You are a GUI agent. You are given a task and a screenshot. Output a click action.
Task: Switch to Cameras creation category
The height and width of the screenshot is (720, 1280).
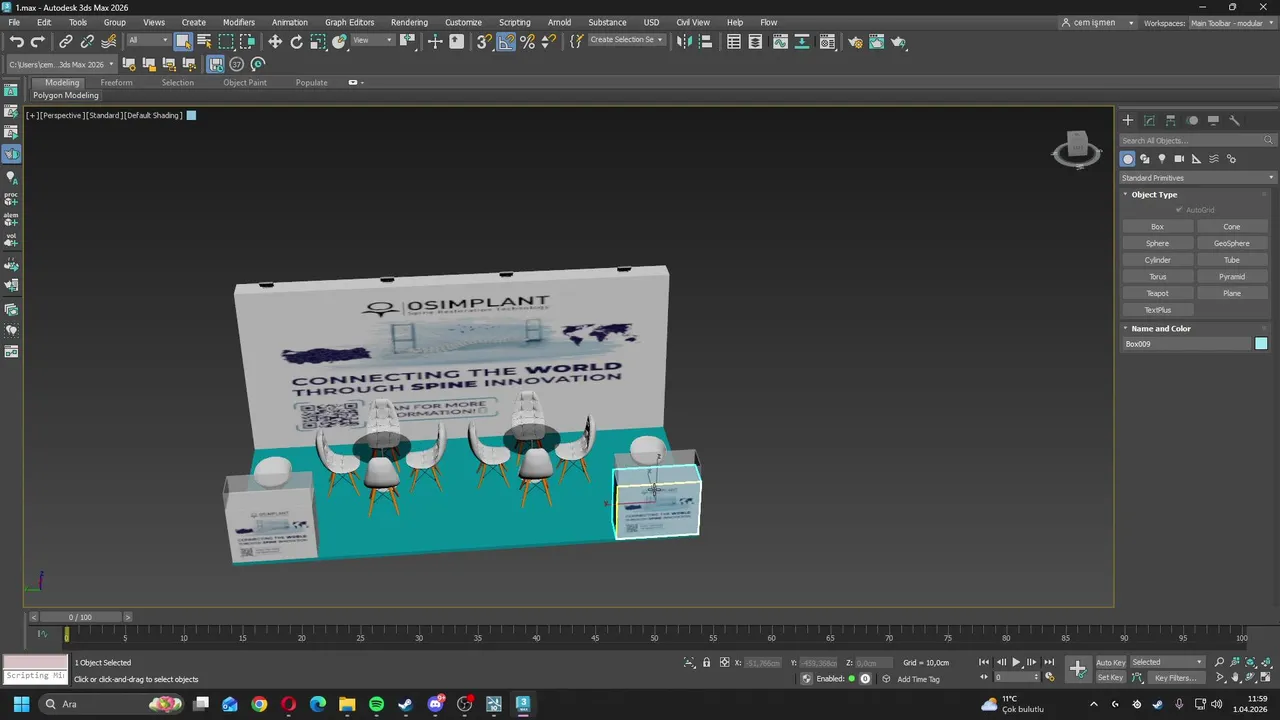1179,158
